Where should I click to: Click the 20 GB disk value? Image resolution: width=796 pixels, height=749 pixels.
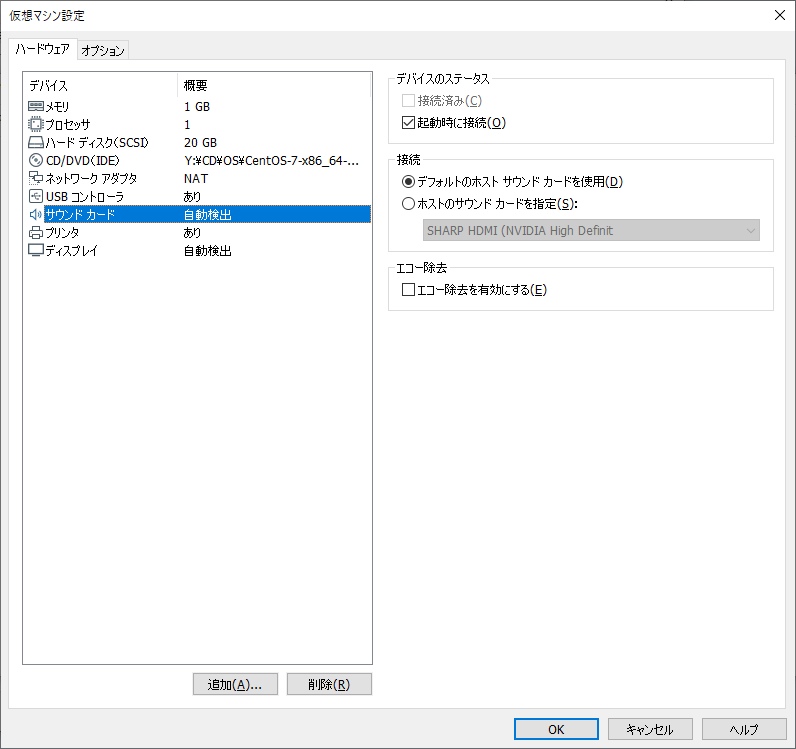tap(200, 143)
